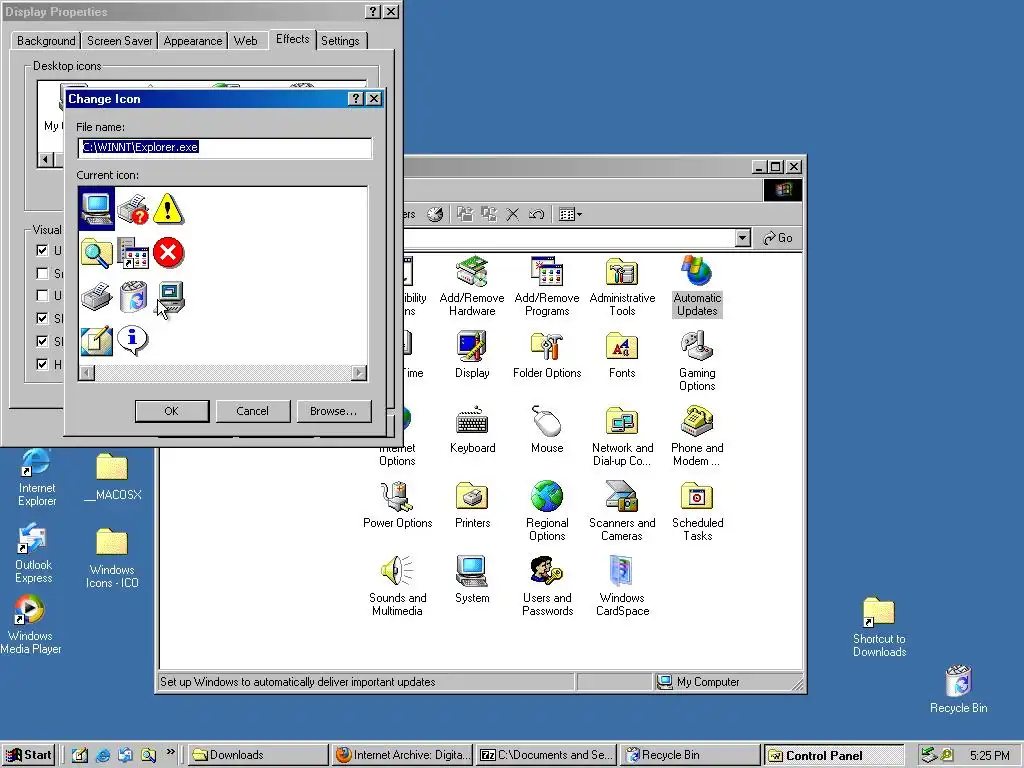Open Add/Remove Programs in Control Panel
This screenshot has width=1024, height=768.
pyautogui.click(x=547, y=286)
